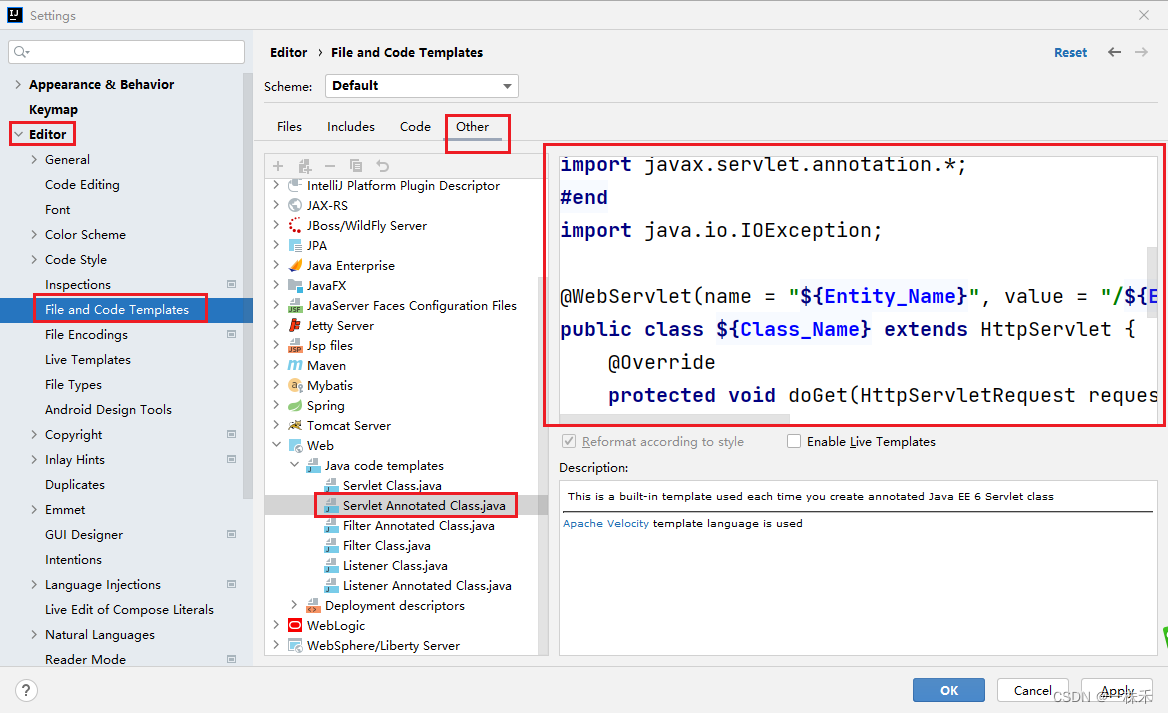1168x713 pixels.
Task: Click the WebSphere/Liberty Server icon
Action: point(295,645)
